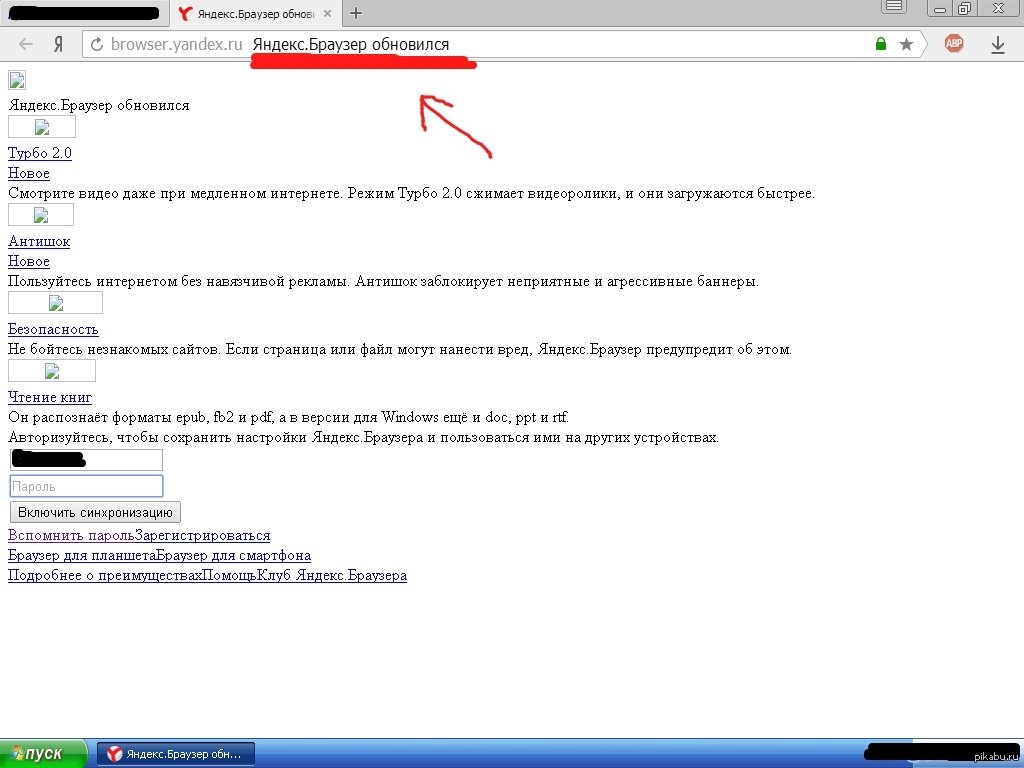Click the green lock security icon
This screenshot has height=768, width=1024.
[881, 44]
